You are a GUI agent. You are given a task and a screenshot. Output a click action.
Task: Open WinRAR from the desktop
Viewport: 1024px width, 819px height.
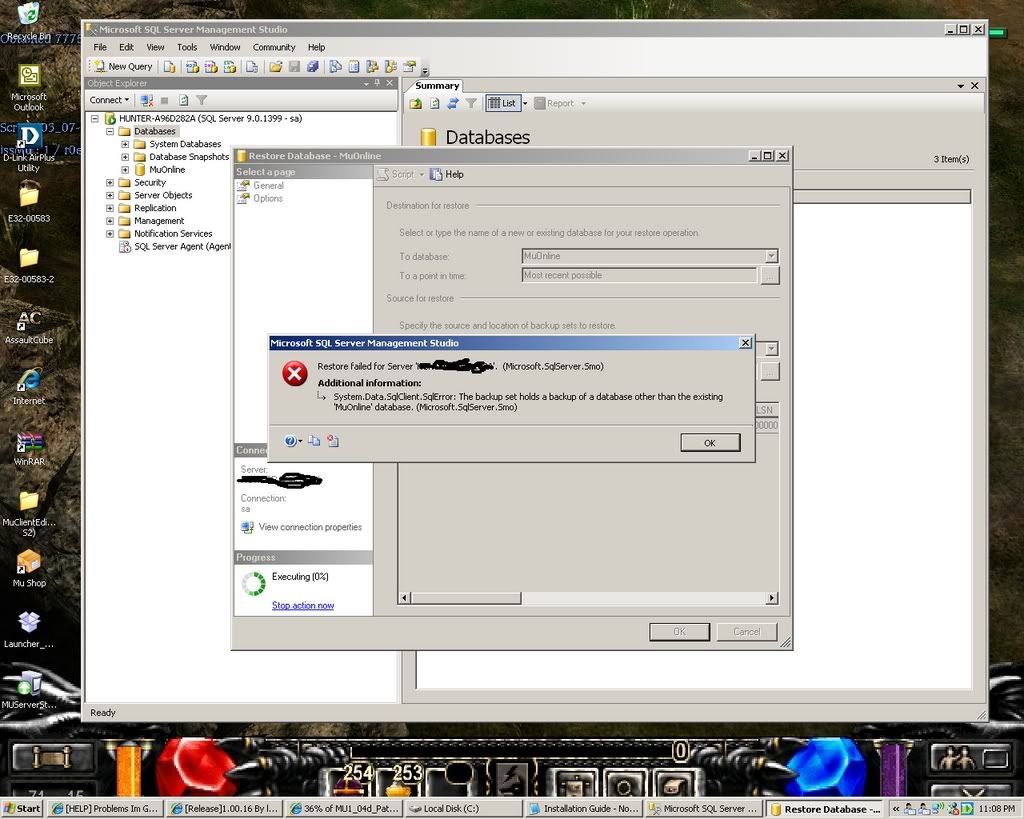click(x=29, y=446)
